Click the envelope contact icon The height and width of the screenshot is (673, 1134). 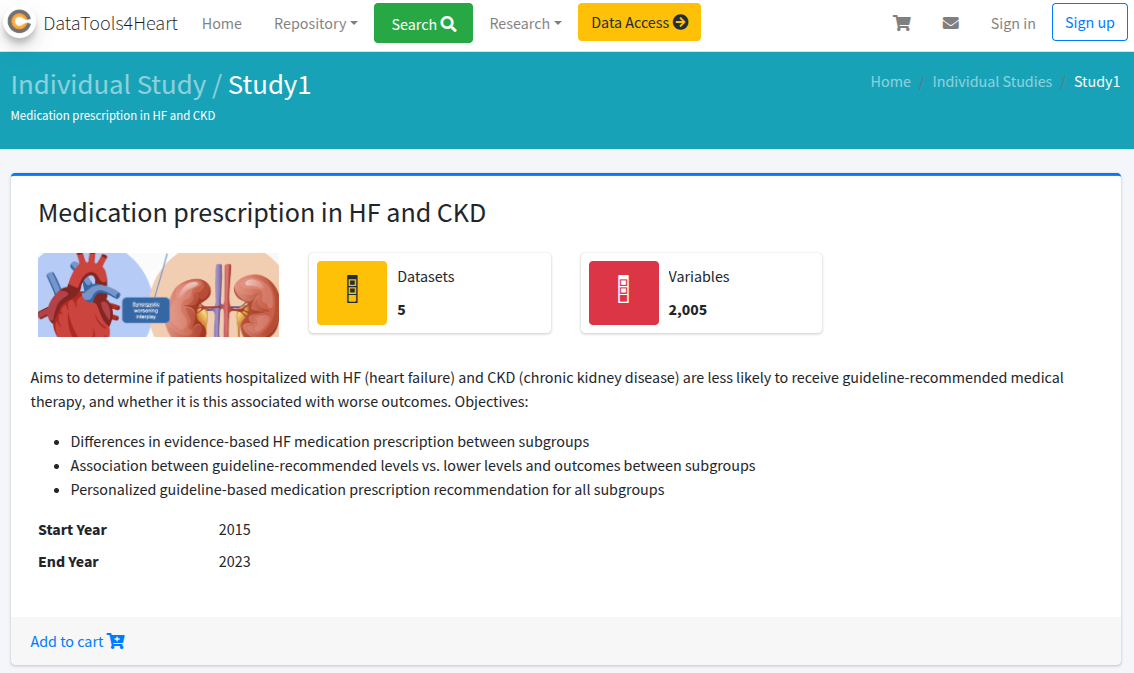[950, 23]
